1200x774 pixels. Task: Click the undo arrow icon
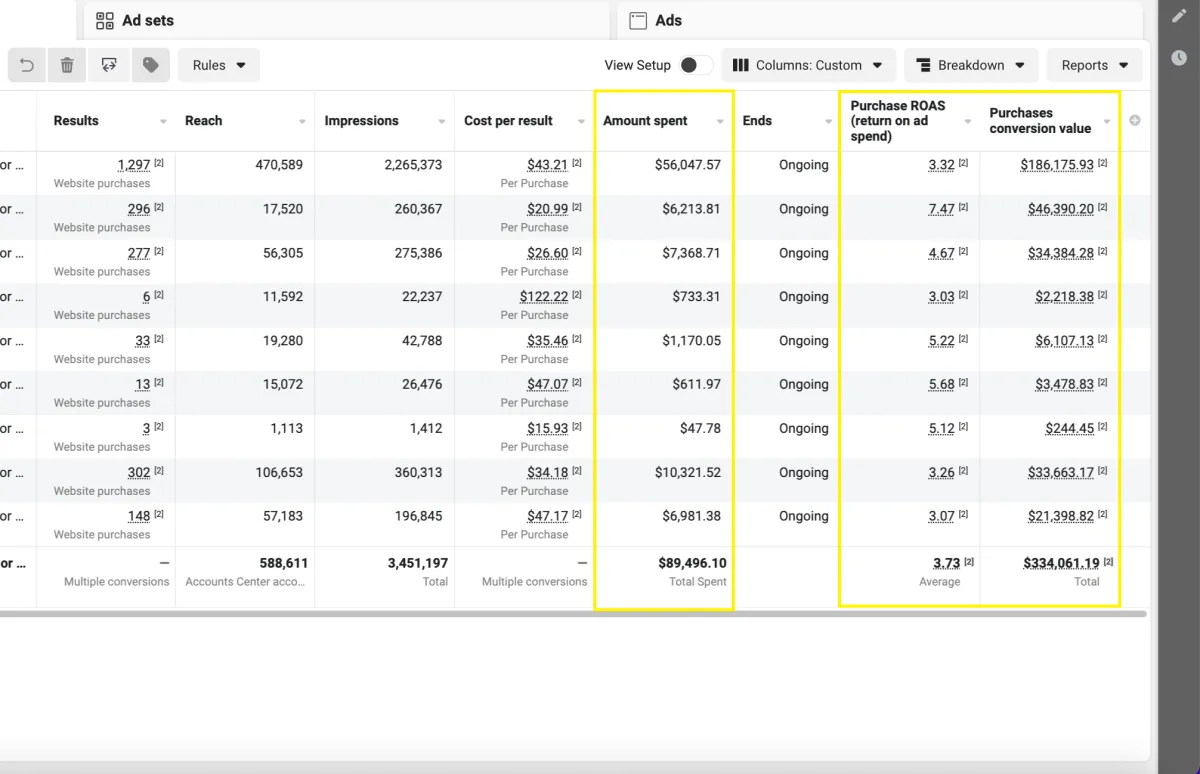27,65
